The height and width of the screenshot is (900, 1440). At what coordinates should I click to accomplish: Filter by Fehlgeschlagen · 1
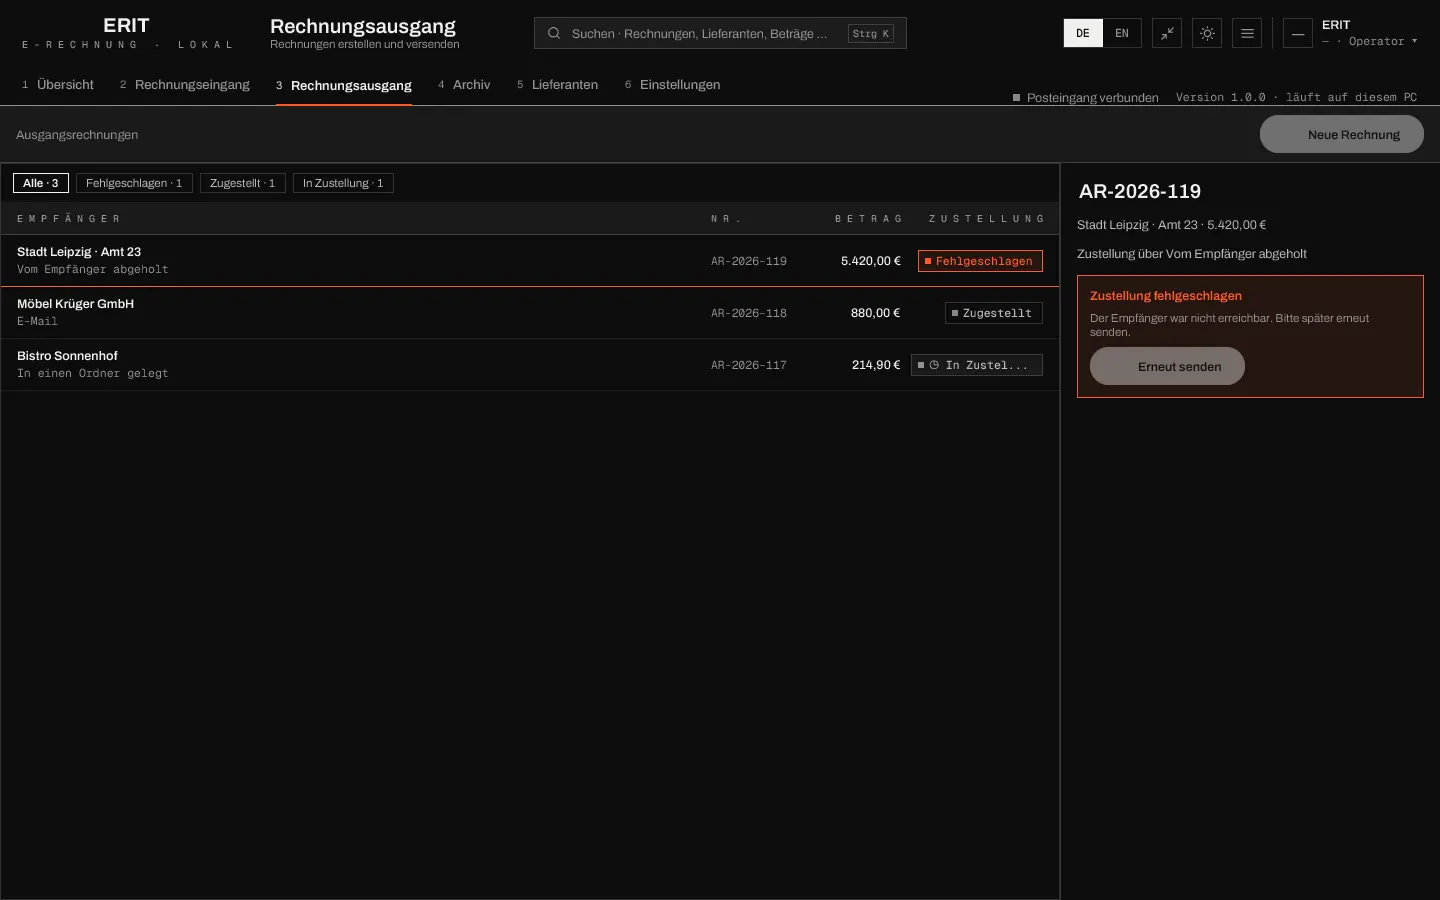(x=134, y=183)
